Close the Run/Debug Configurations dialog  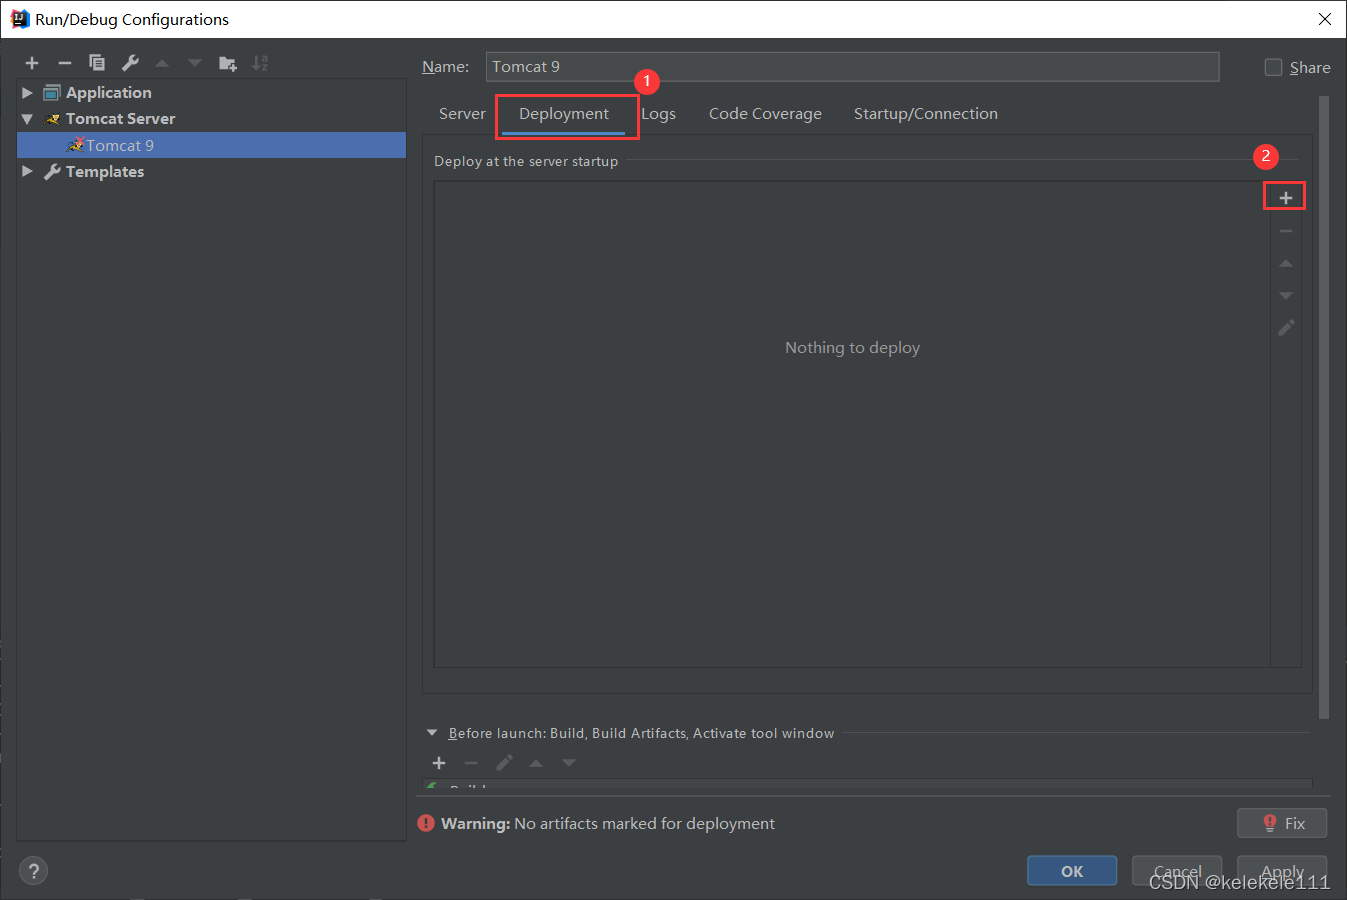(1325, 19)
